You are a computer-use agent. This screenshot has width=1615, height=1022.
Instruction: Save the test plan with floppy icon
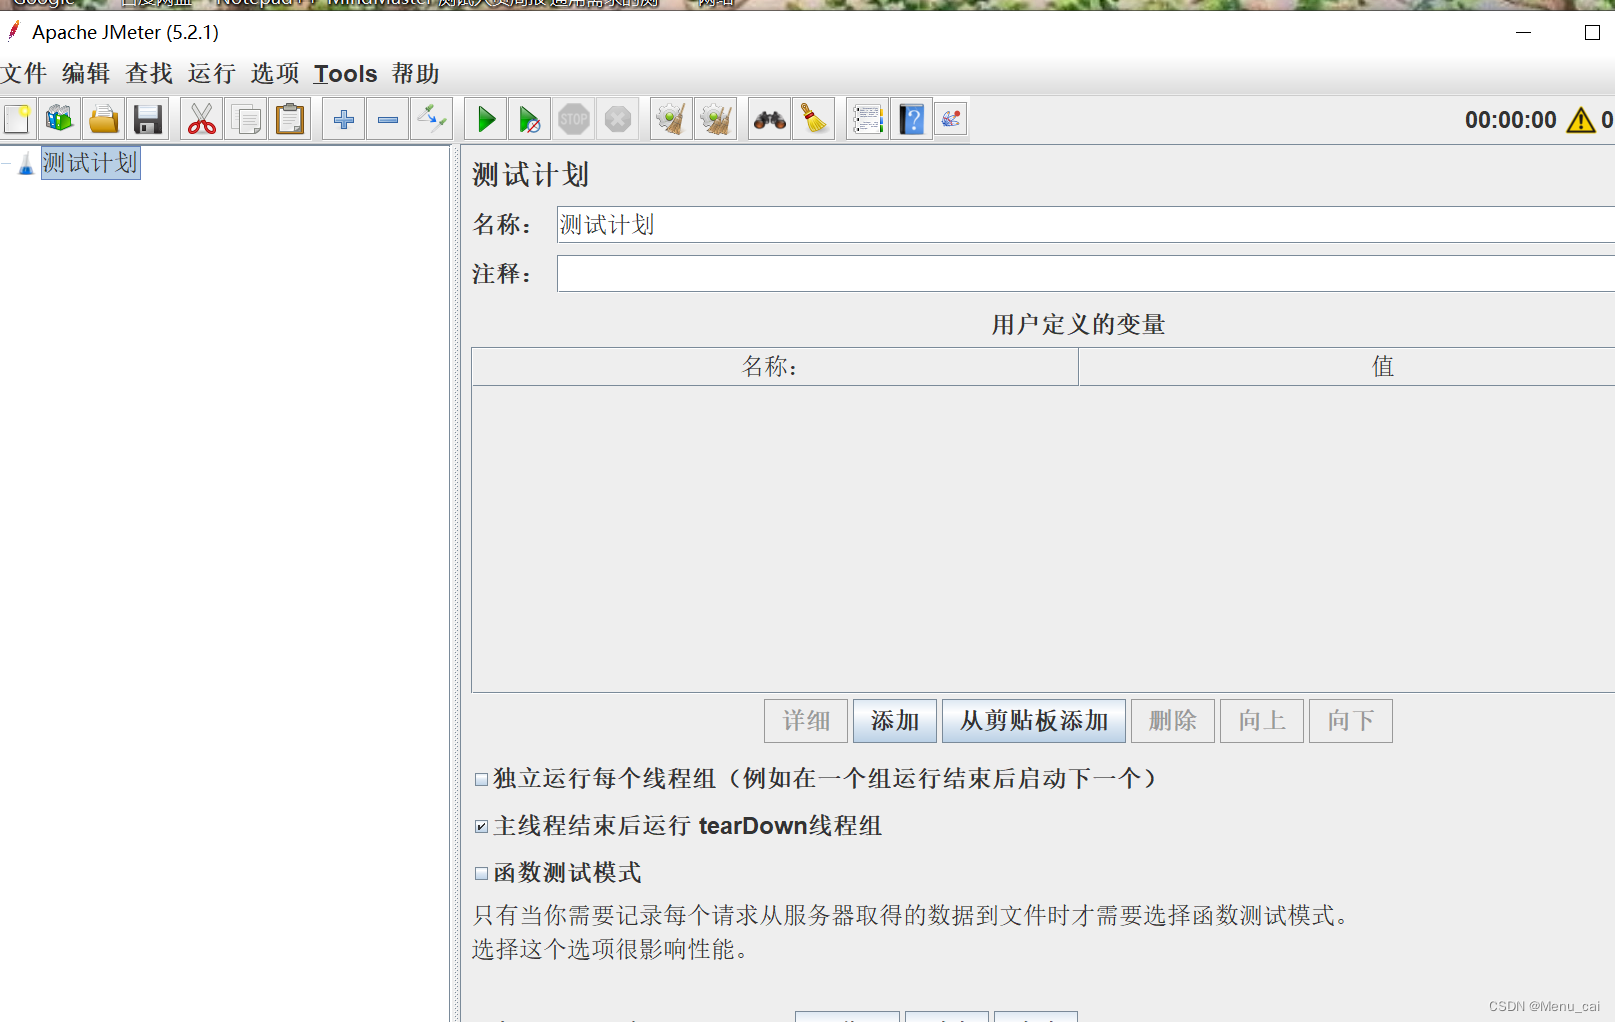[148, 120]
